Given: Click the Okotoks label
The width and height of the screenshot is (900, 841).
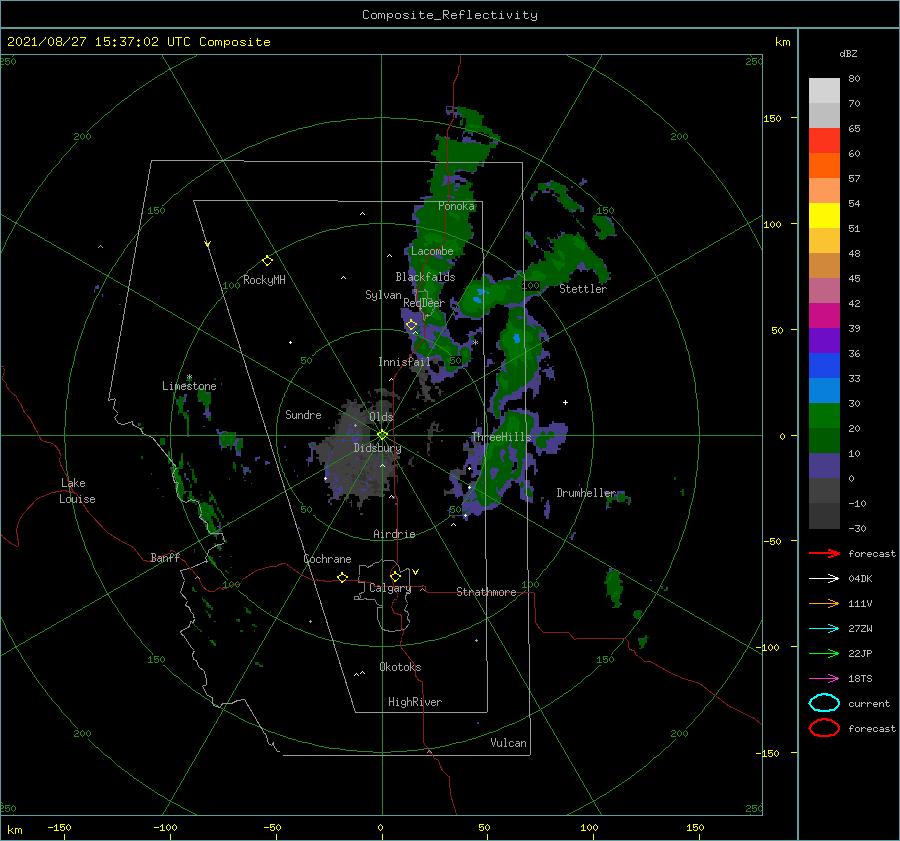Looking at the screenshot, I should tap(400, 667).
